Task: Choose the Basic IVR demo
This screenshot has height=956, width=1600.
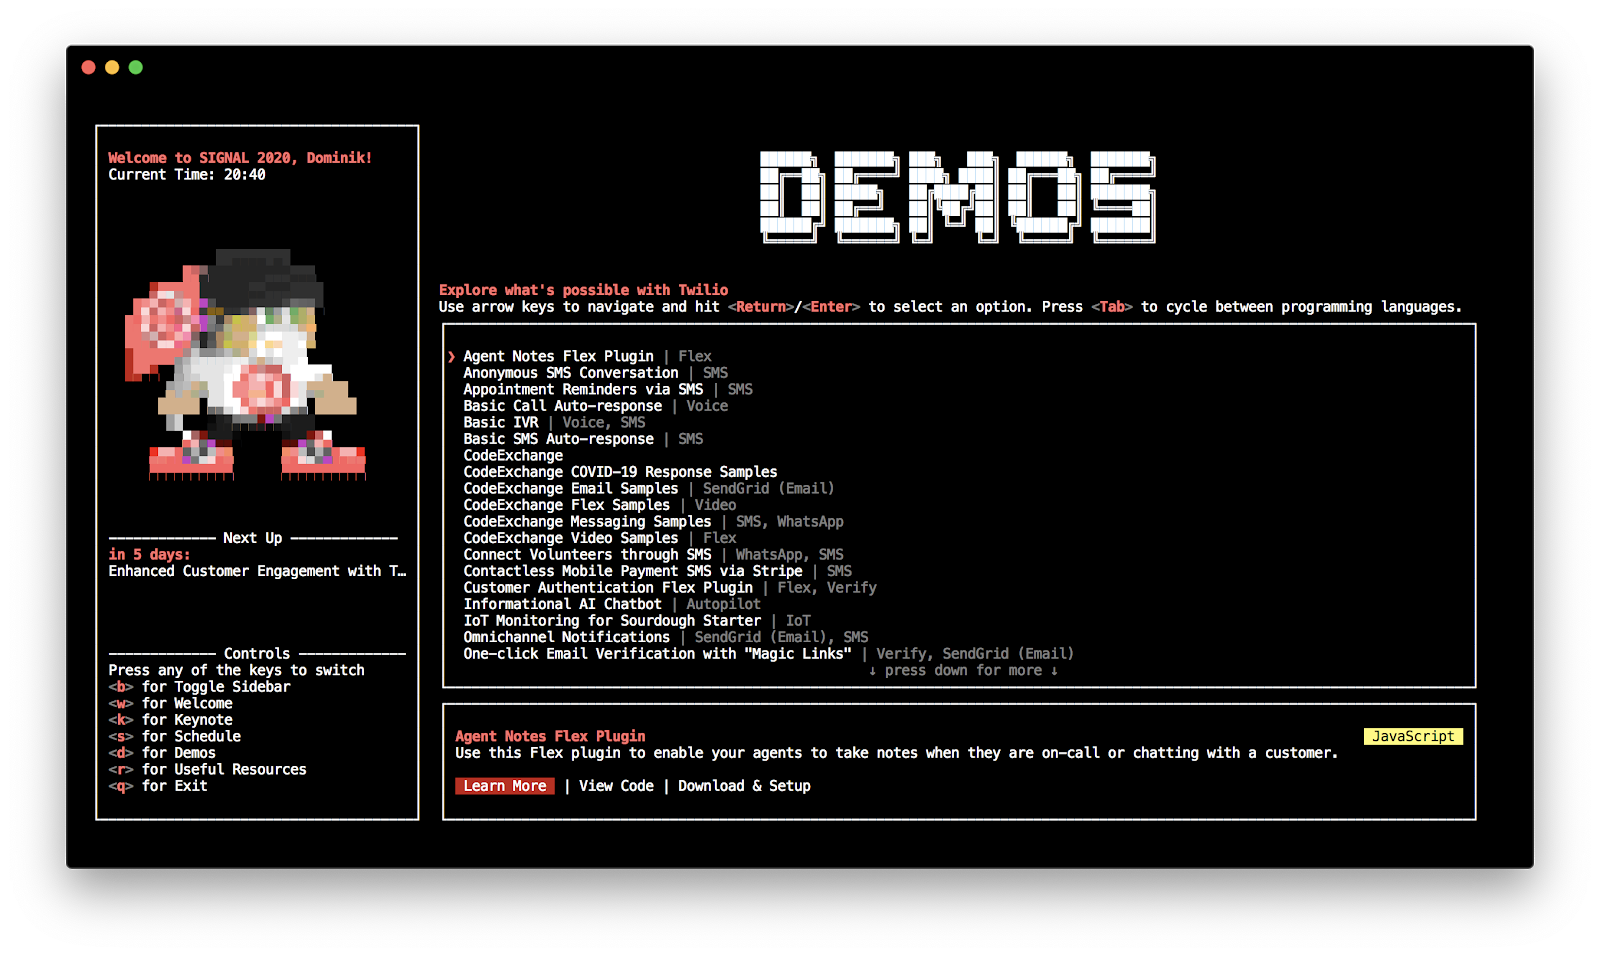Action: coord(554,422)
